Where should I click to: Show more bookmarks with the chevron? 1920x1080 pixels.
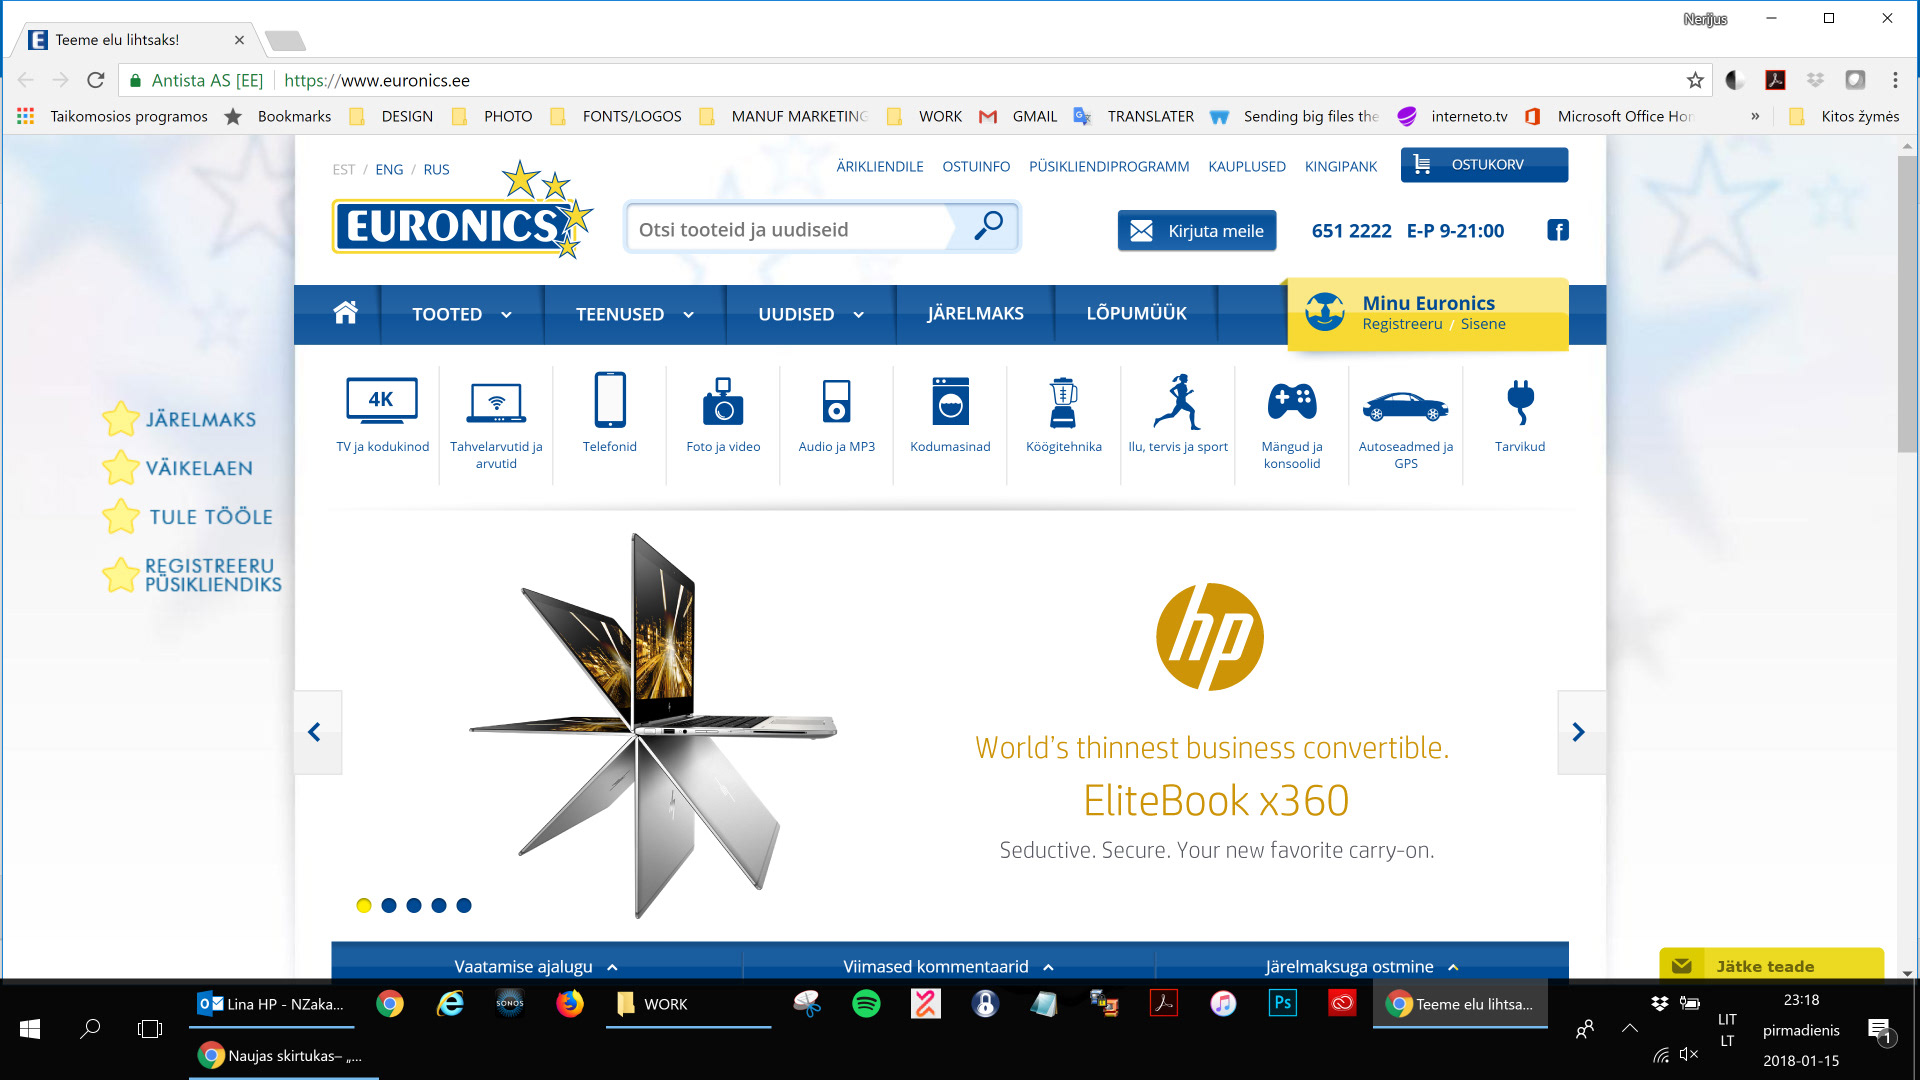pos(1755,116)
